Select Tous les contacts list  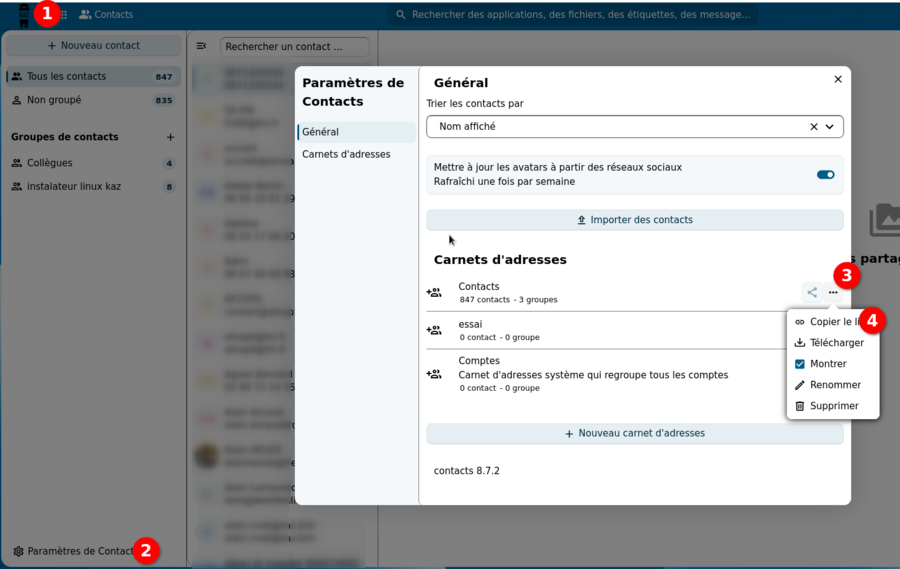pos(94,76)
